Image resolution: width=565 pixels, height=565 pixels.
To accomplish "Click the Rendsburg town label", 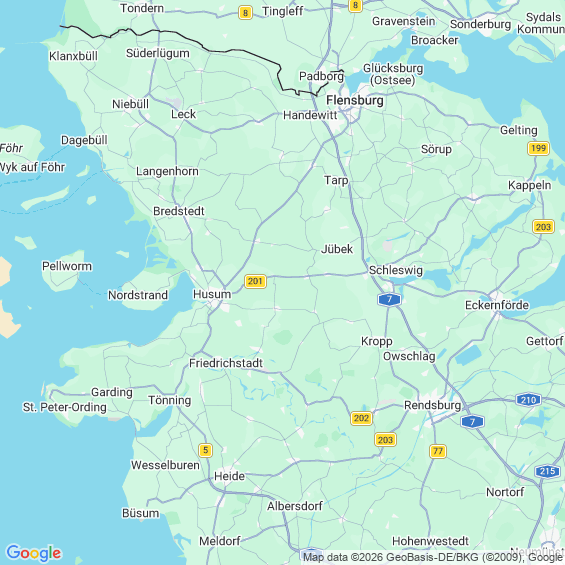I will click(x=432, y=405).
